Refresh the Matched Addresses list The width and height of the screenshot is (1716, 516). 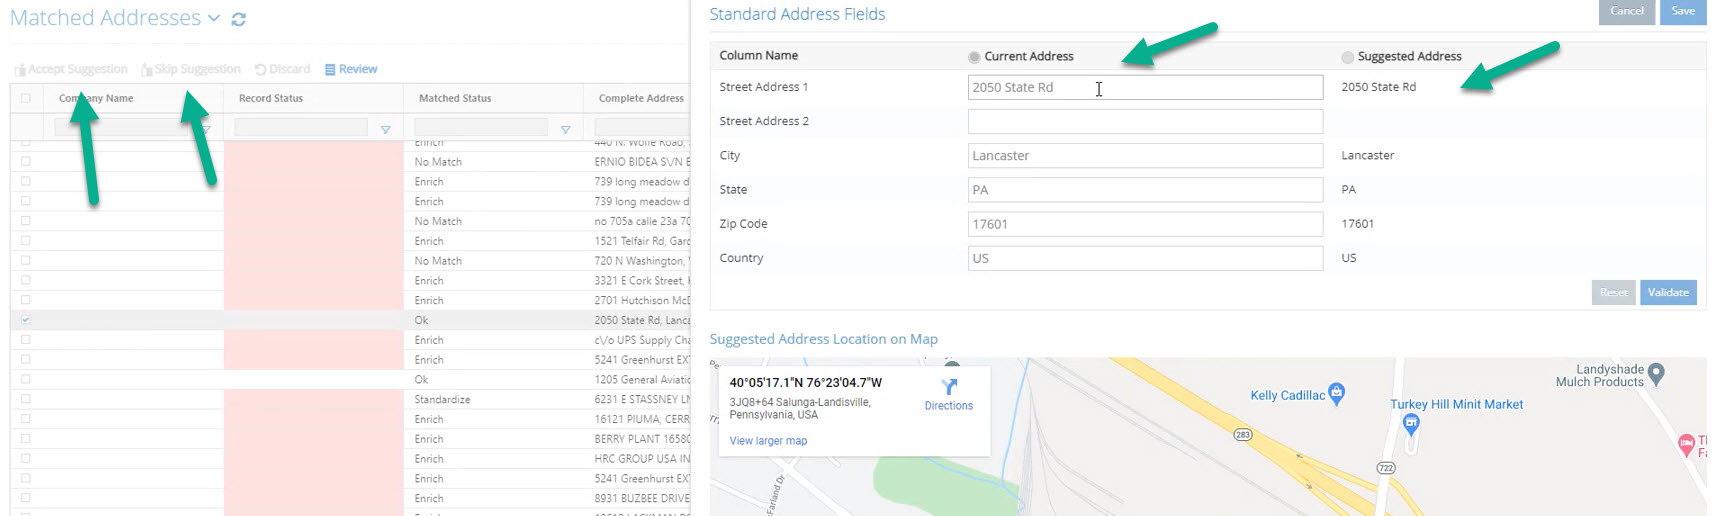(238, 19)
